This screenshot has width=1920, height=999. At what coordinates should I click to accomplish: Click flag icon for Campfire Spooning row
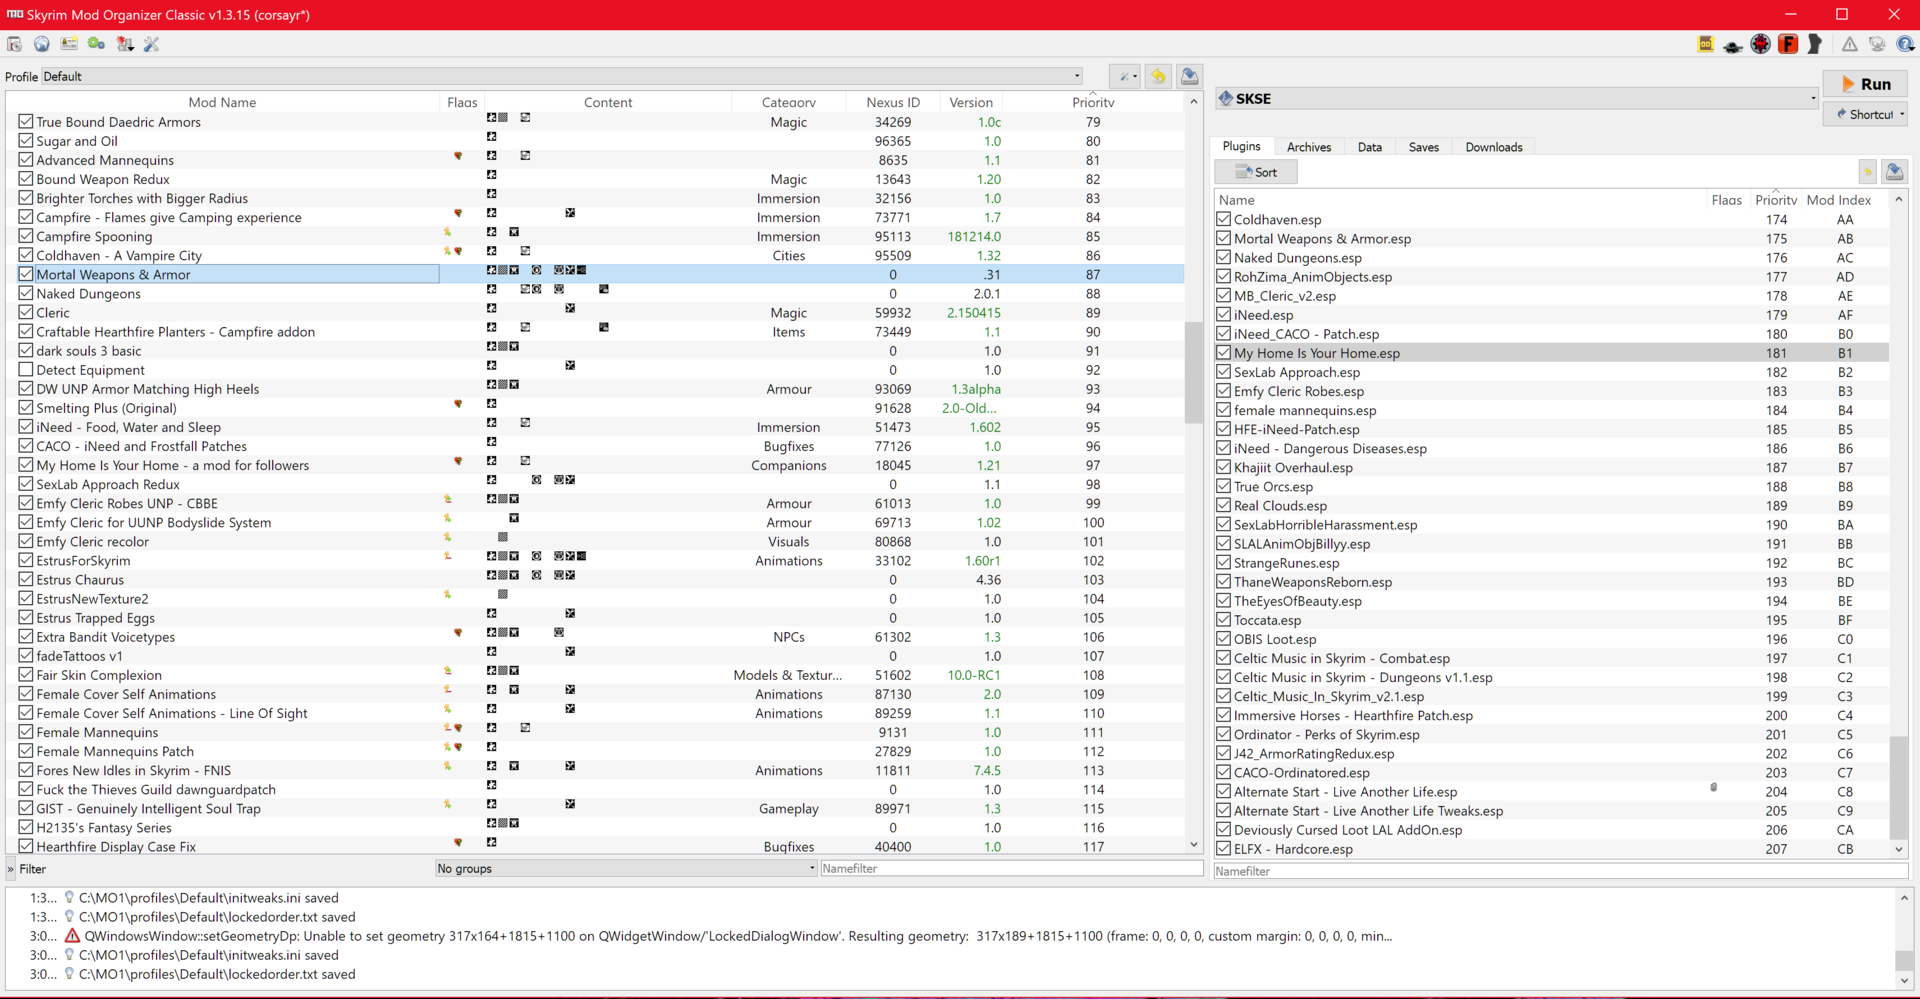click(448, 232)
